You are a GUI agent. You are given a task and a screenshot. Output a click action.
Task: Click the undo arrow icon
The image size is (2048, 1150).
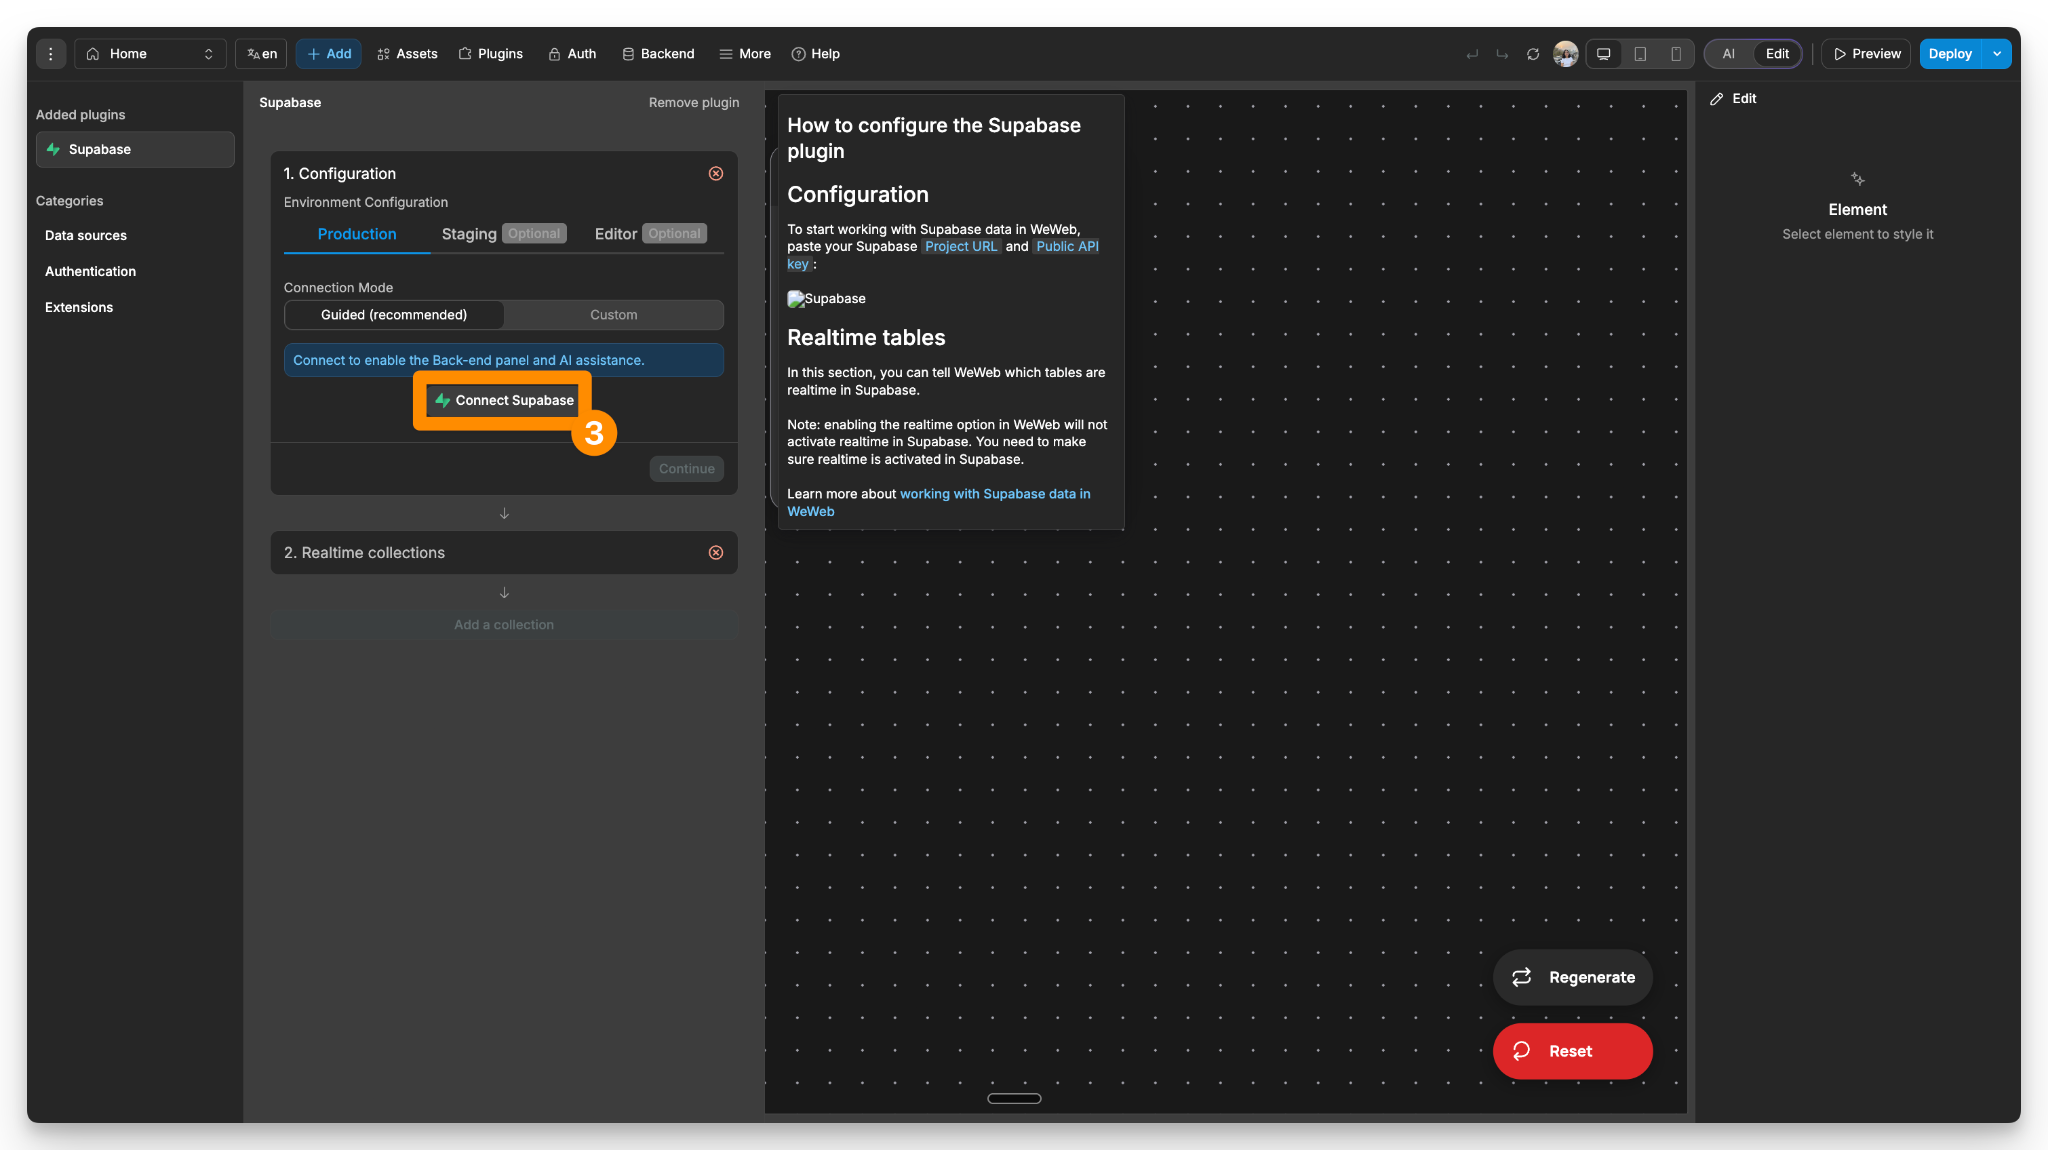tap(1472, 54)
